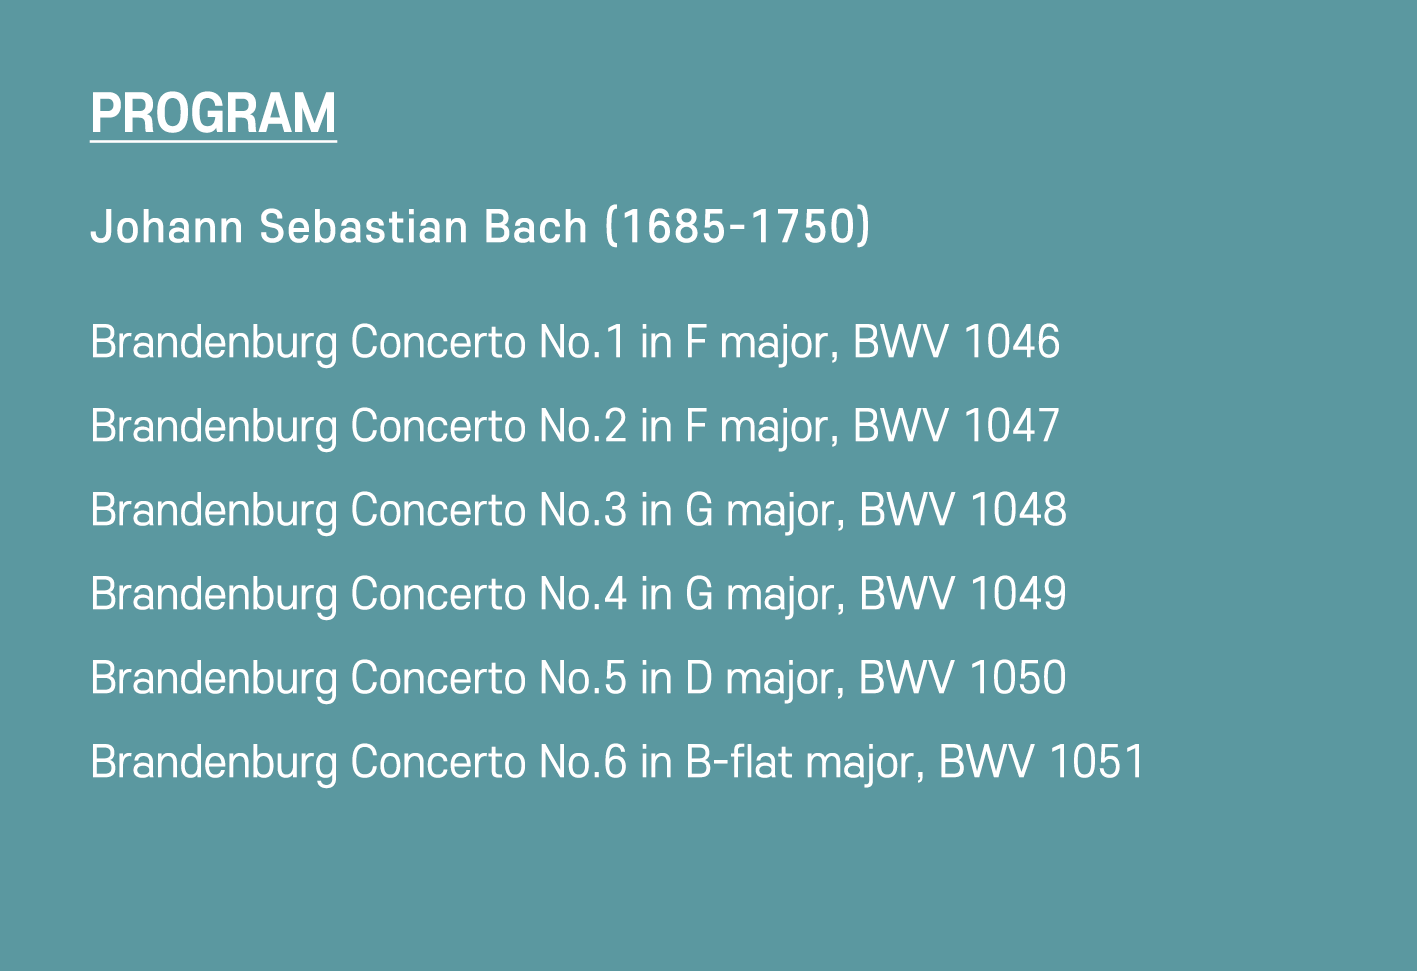Select catalog number BWV 1050

pos(962,679)
